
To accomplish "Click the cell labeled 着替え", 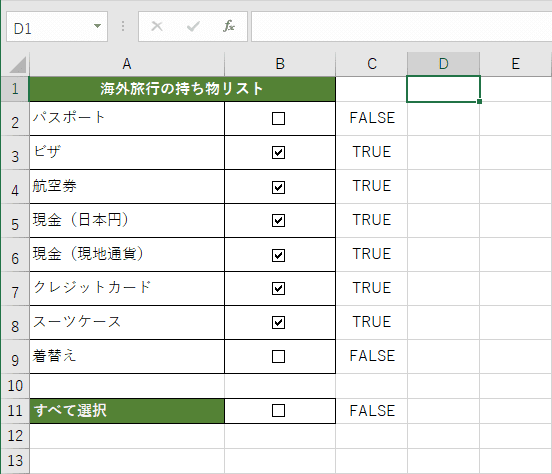I will 127,356.
